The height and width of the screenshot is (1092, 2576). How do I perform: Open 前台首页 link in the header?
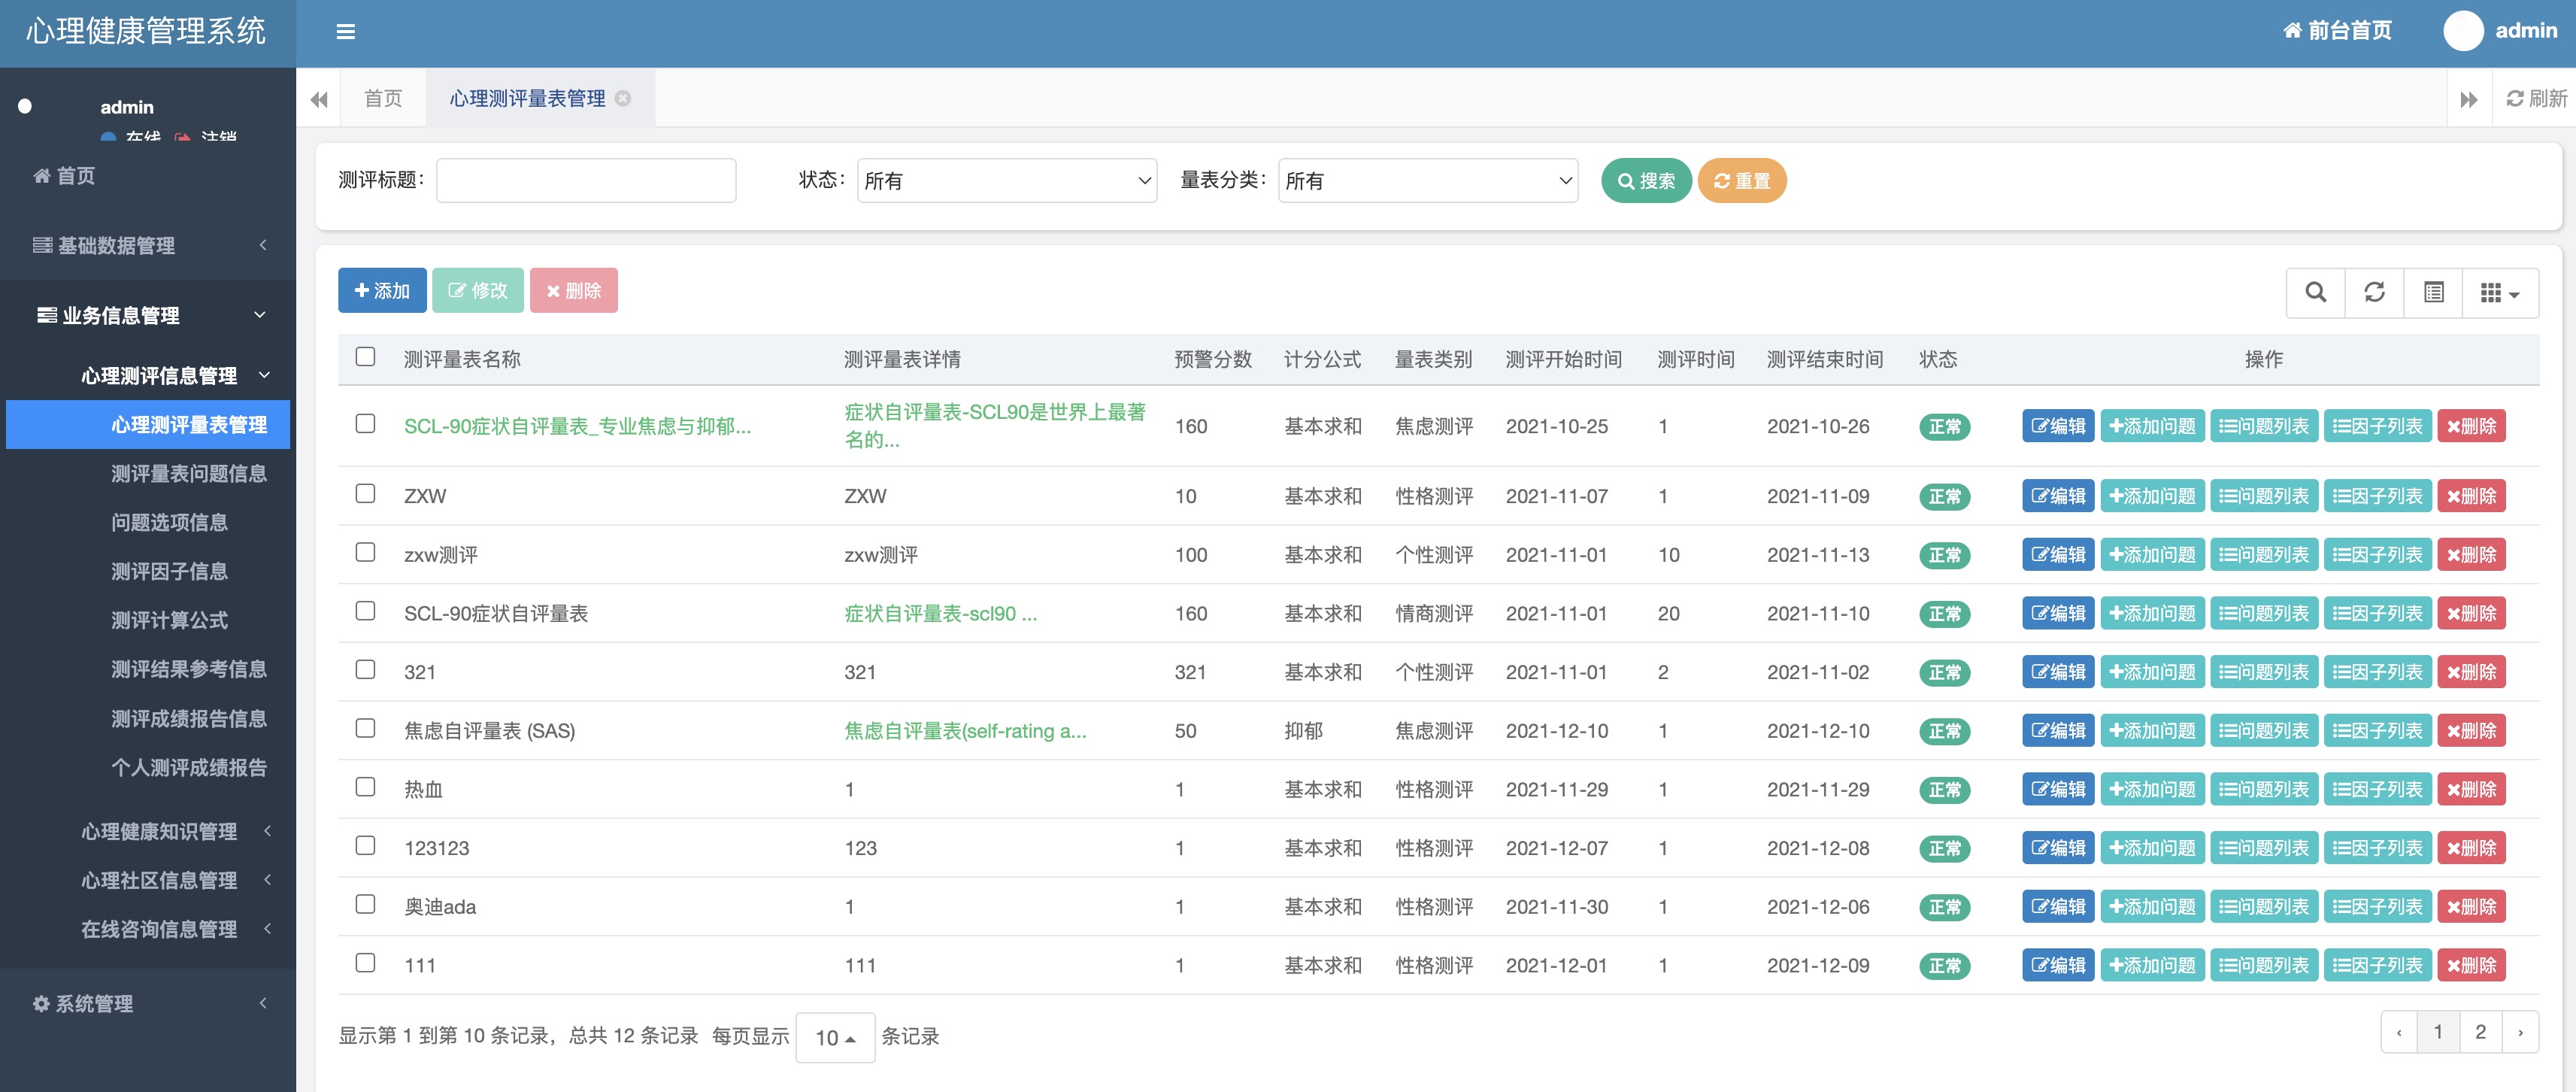click(x=2337, y=30)
